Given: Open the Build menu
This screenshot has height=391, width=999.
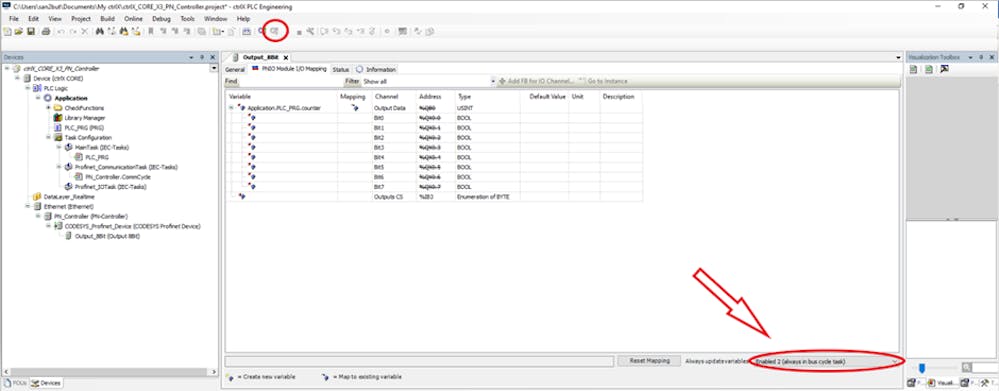Looking at the screenshot, I should [108, 18].
